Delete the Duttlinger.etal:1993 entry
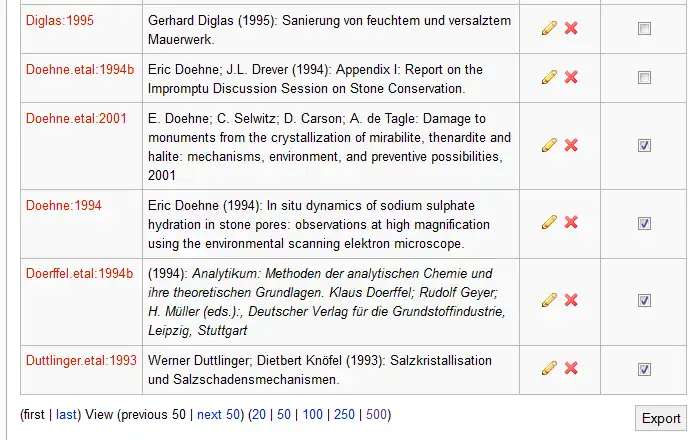This screenshot has width=695, height=440. click(x=571, y=368)
